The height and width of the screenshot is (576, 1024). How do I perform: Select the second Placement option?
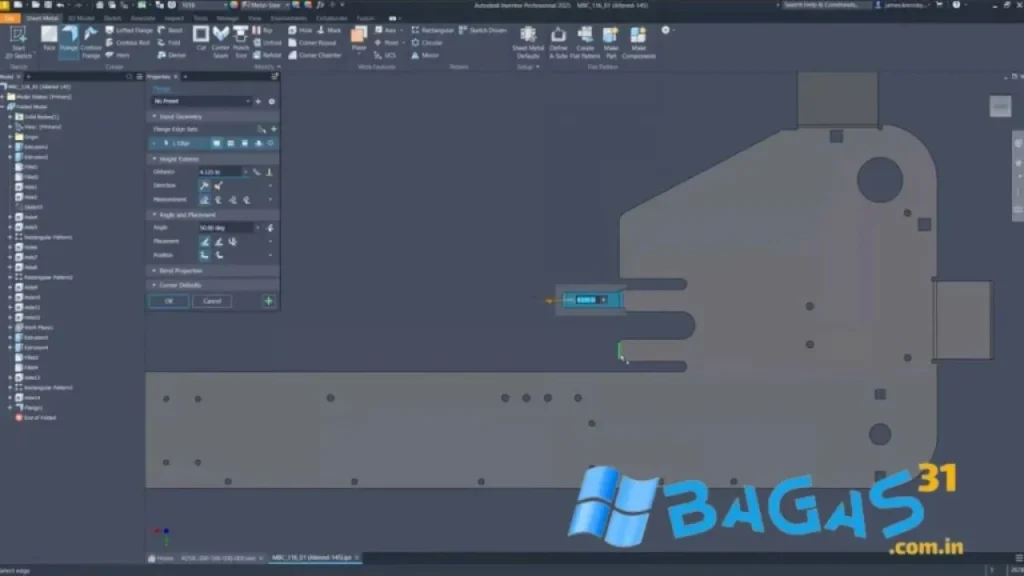point(218,241)
